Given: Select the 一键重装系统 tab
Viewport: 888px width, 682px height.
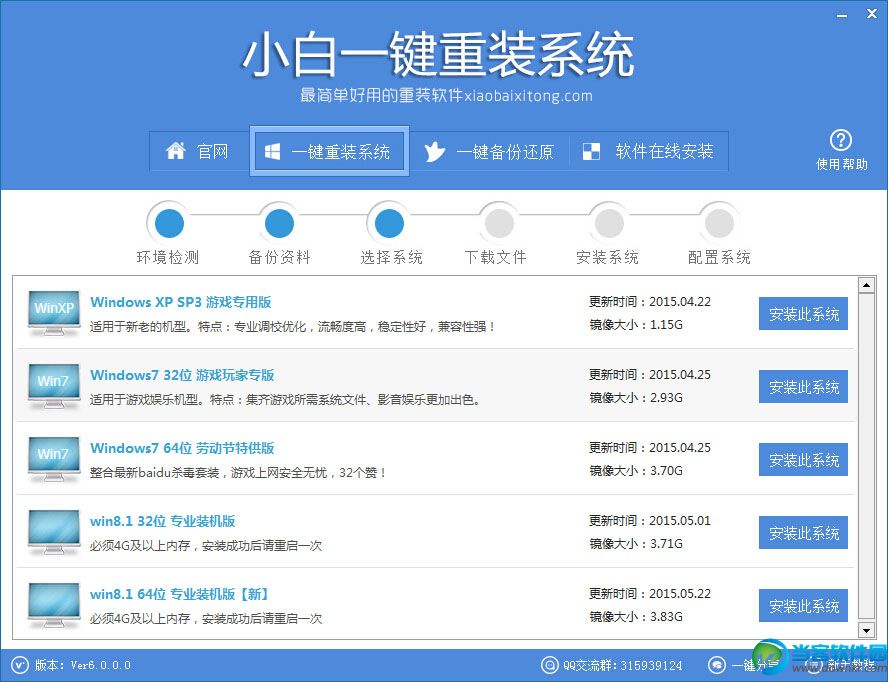Looking at the screenshot, I should coord(329,151).
